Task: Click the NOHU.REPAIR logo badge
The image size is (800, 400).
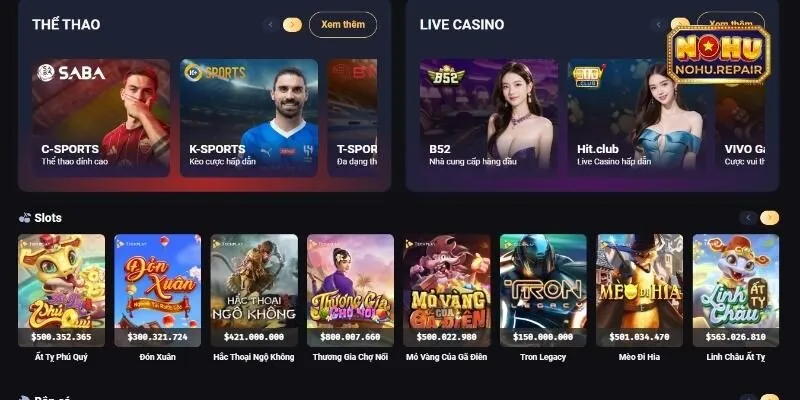Action: pos(718,55)
